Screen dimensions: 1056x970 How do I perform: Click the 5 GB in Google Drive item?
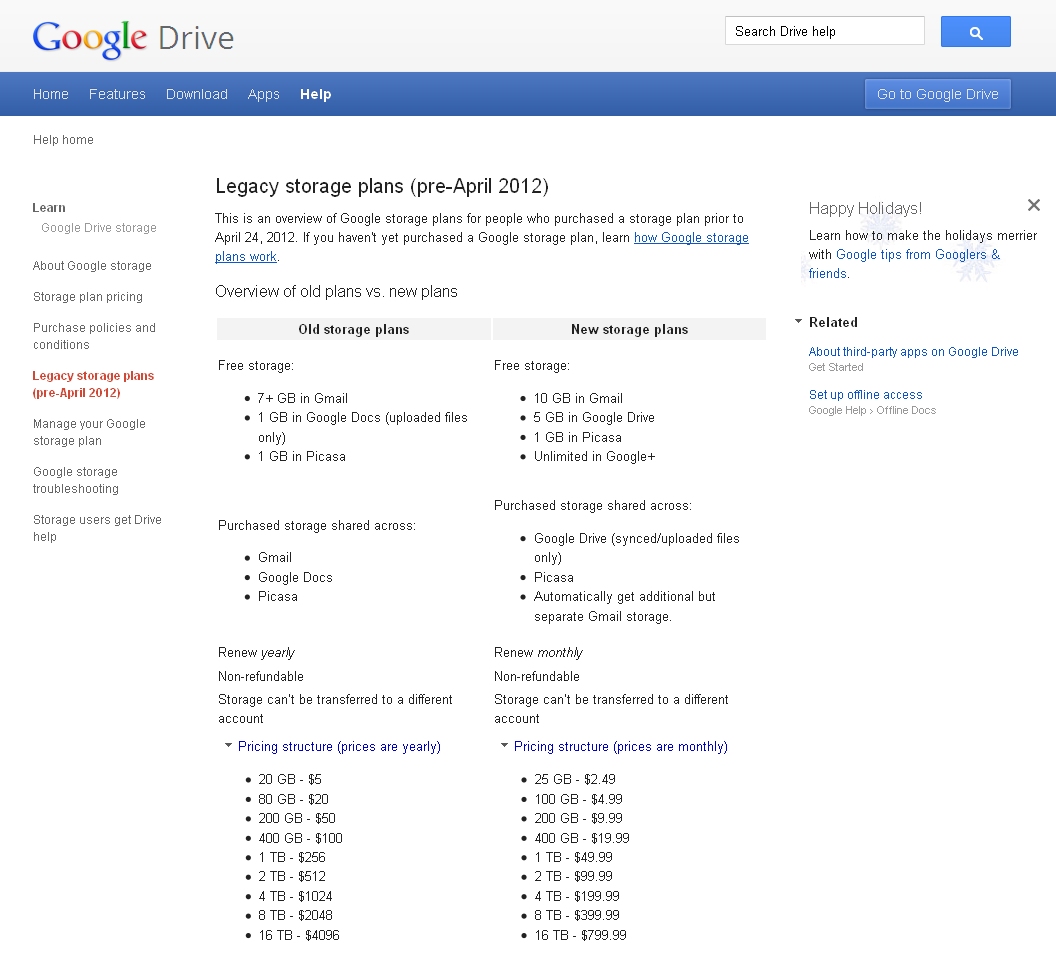pos(594,418)
